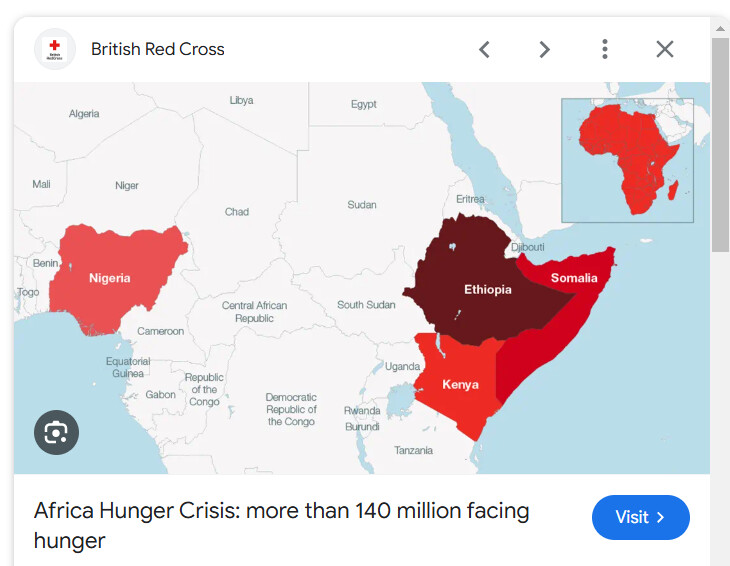Screen dimensions: 730x566
Task: Click the British Red Cross source name
Action: 158,49
